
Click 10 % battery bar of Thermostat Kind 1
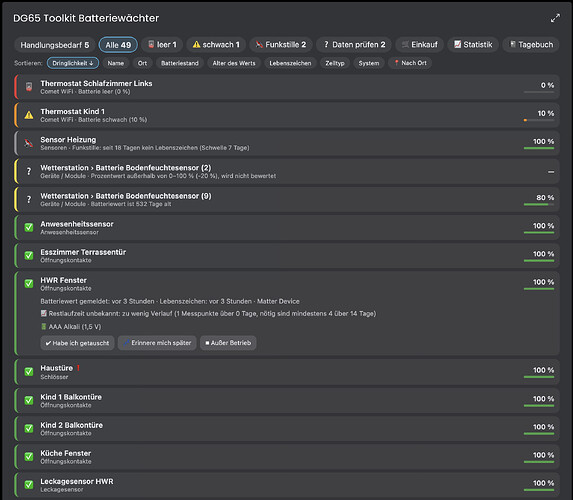click(539, 120)
